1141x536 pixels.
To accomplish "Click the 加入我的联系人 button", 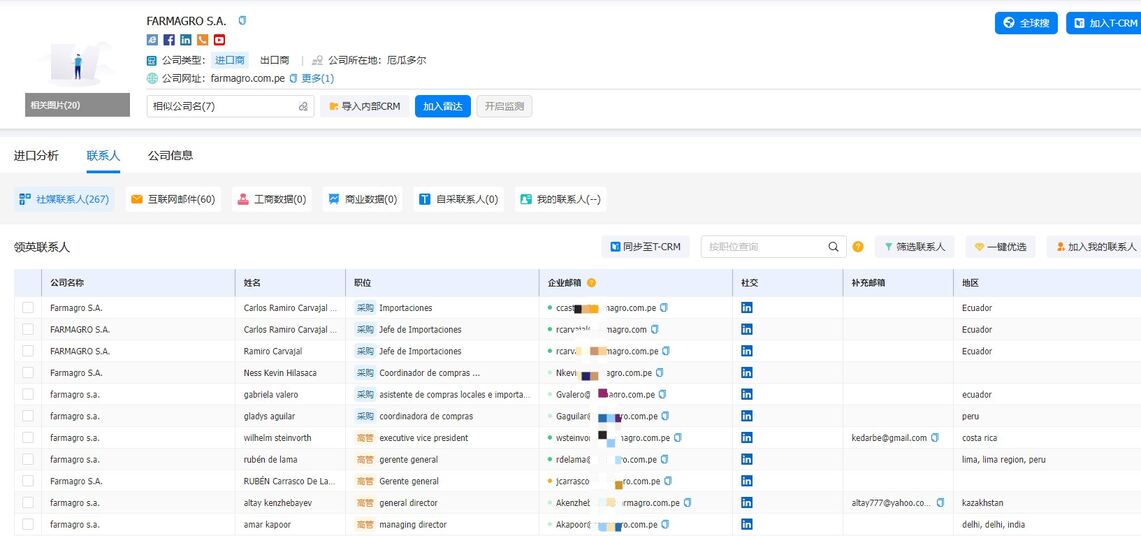I will click(1095, 247).
